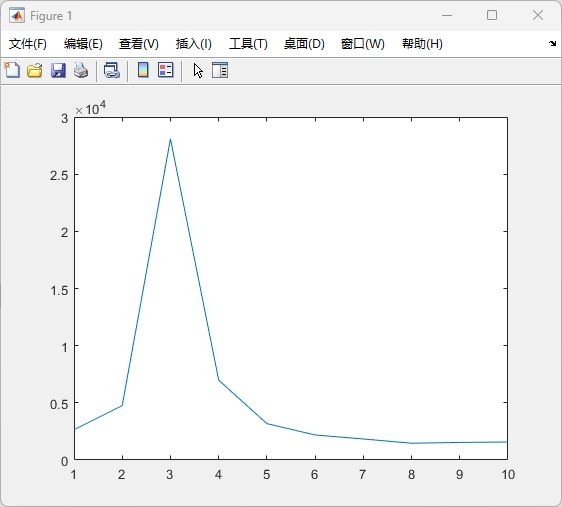This screenshot has width=562, height=507.
Task: Print the figure with the printer icon
Action: pyautogui.click(x=81, y=70)
